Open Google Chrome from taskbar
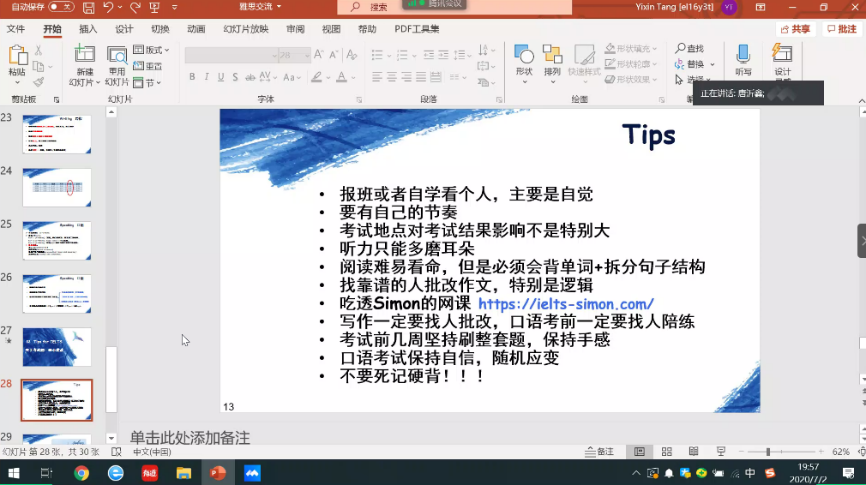This screenshot has width=866, height=485. click(81, 473)
